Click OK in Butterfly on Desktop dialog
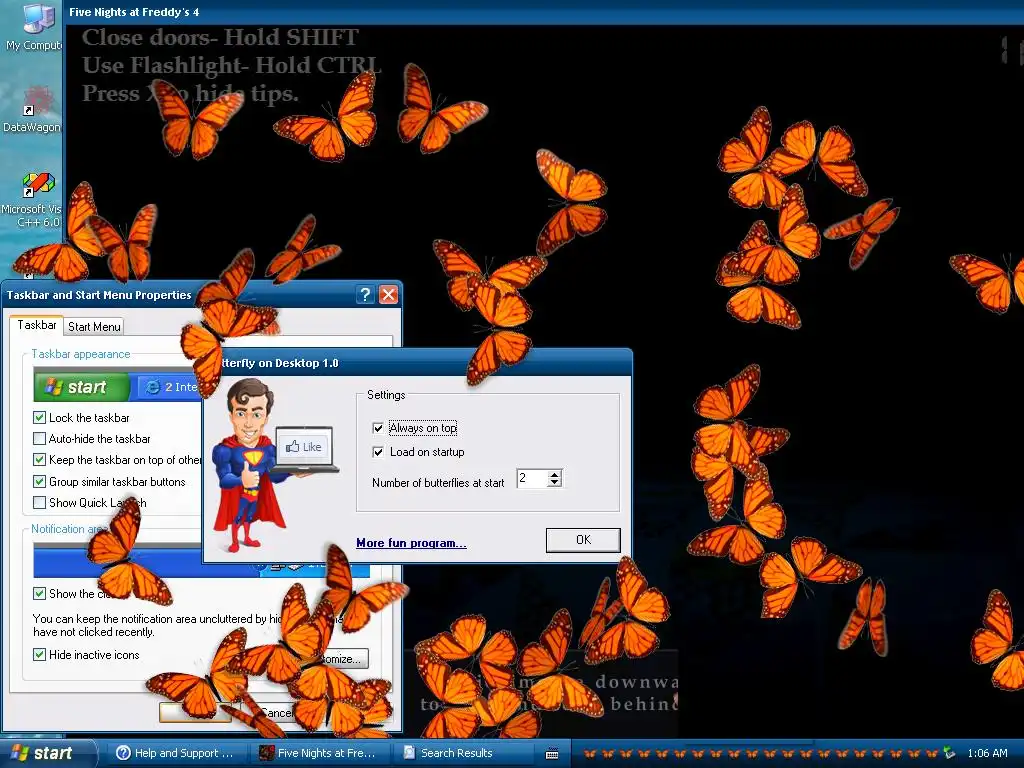This screenshot has height=768, width=1024. tap(583, 540)
